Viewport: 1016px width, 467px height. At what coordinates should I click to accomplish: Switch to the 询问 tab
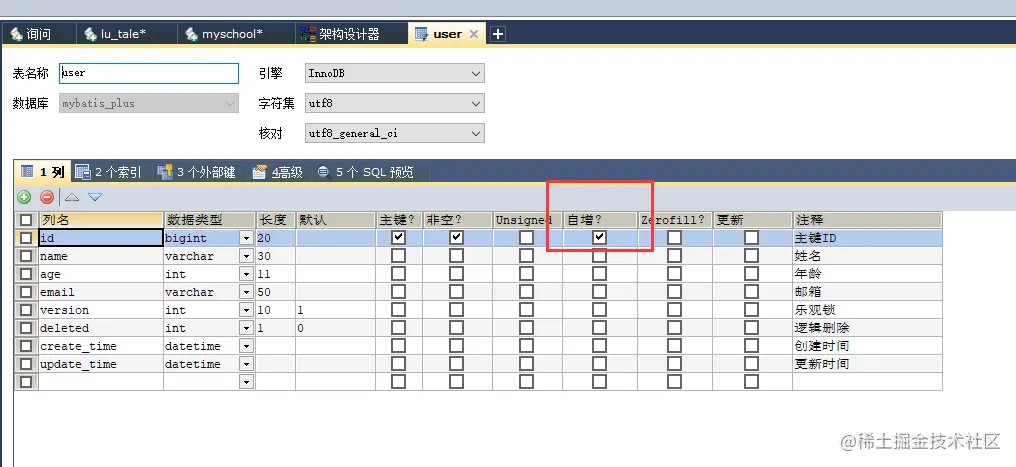point(39,34)
